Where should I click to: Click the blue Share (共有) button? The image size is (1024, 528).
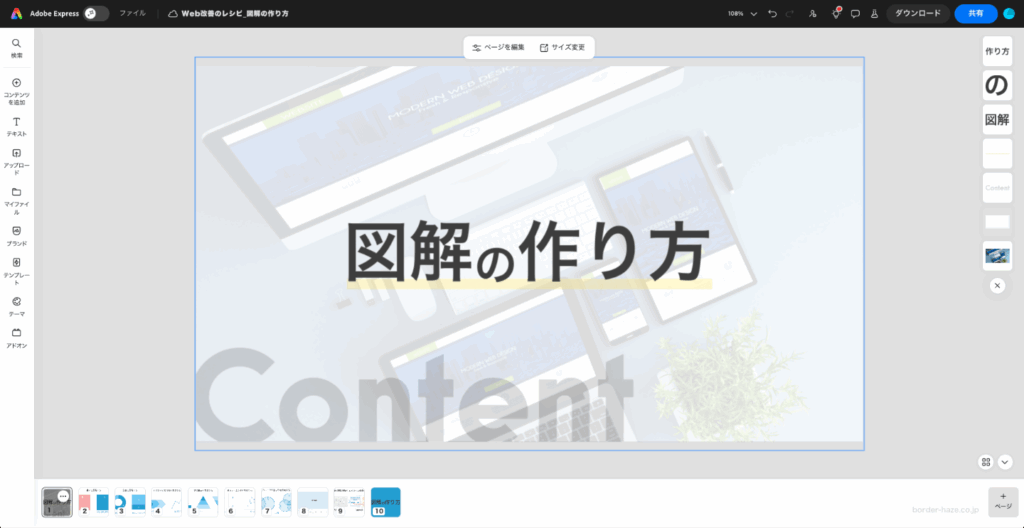coord(975,14)
